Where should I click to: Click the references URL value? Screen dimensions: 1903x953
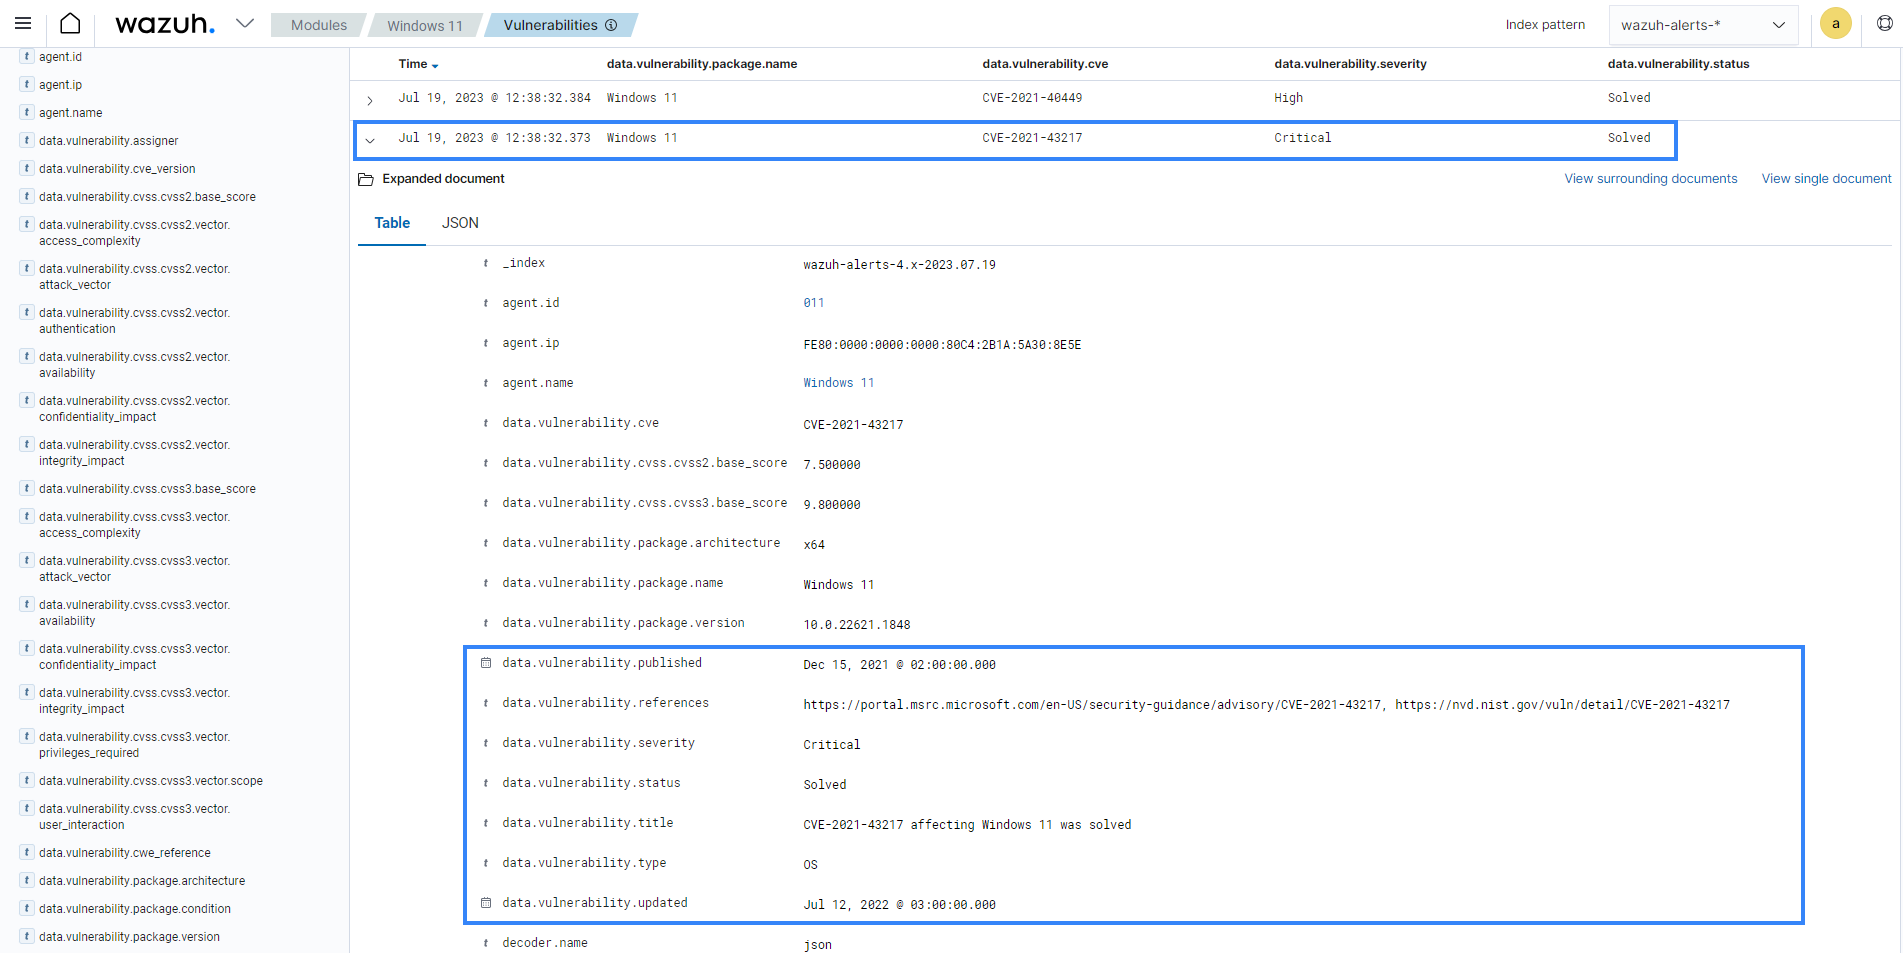1266,705
